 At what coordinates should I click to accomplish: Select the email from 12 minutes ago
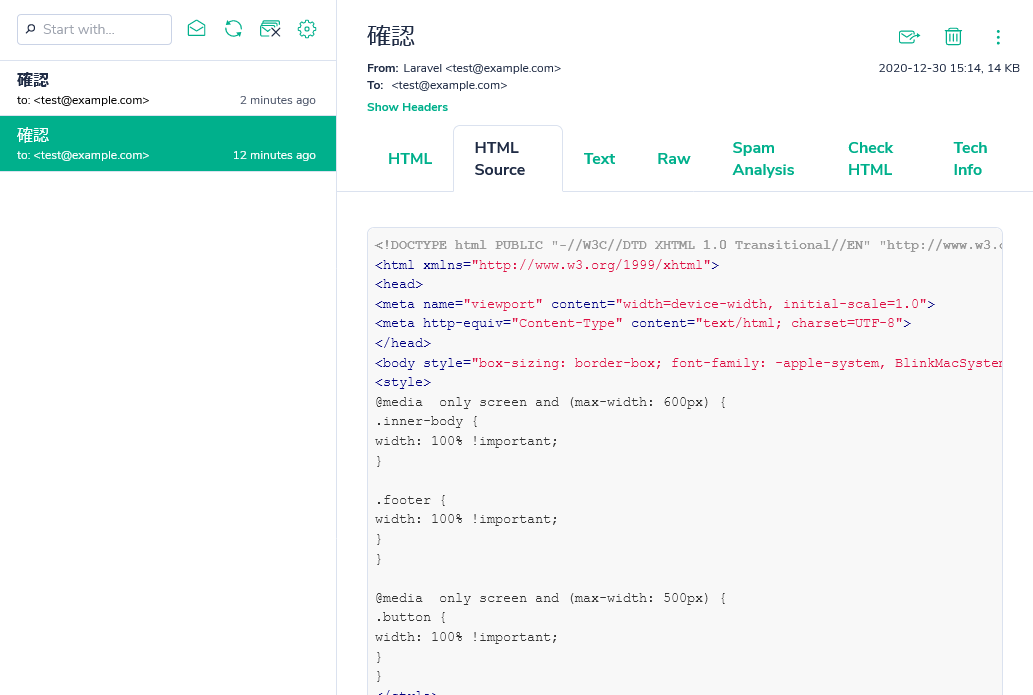168,144
